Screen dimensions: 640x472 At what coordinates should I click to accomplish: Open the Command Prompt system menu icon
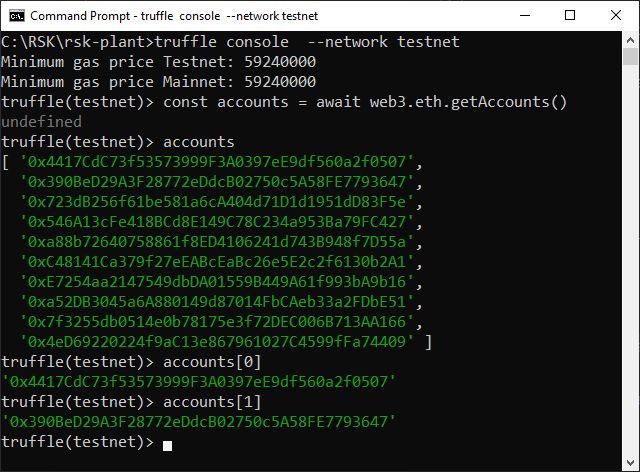point(16,16)
